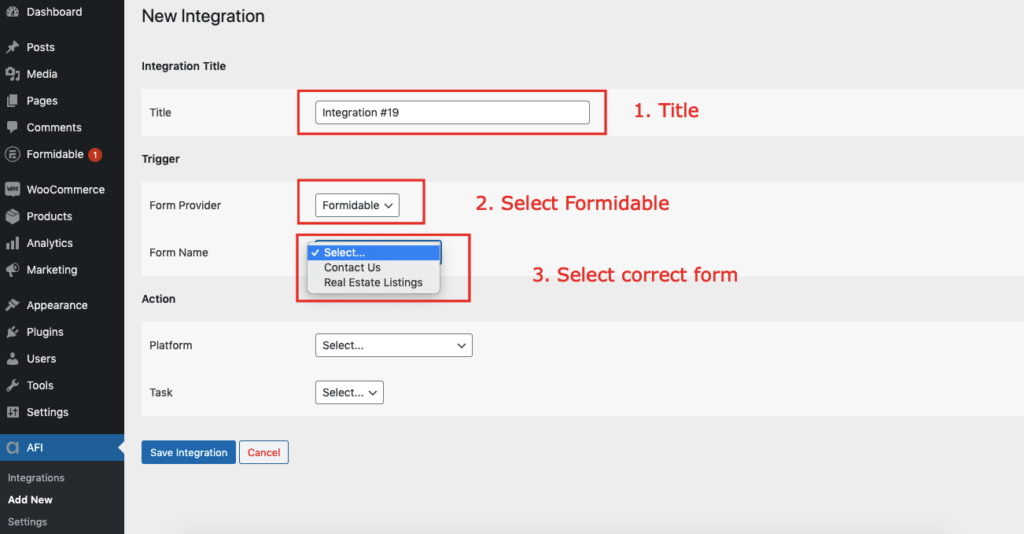Expand the Platform select dropdown
The height and width of the screenshot is (534, 1024).
point(394,345)
